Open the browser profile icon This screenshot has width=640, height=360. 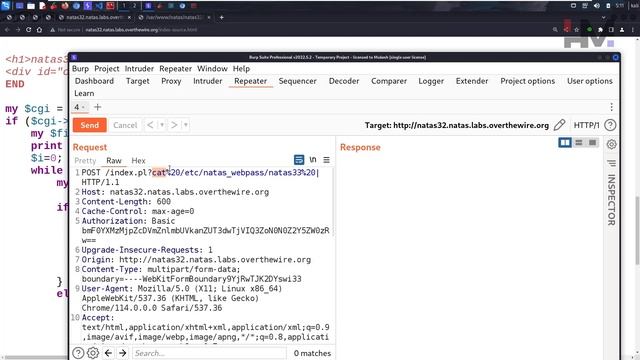point(622,30)
